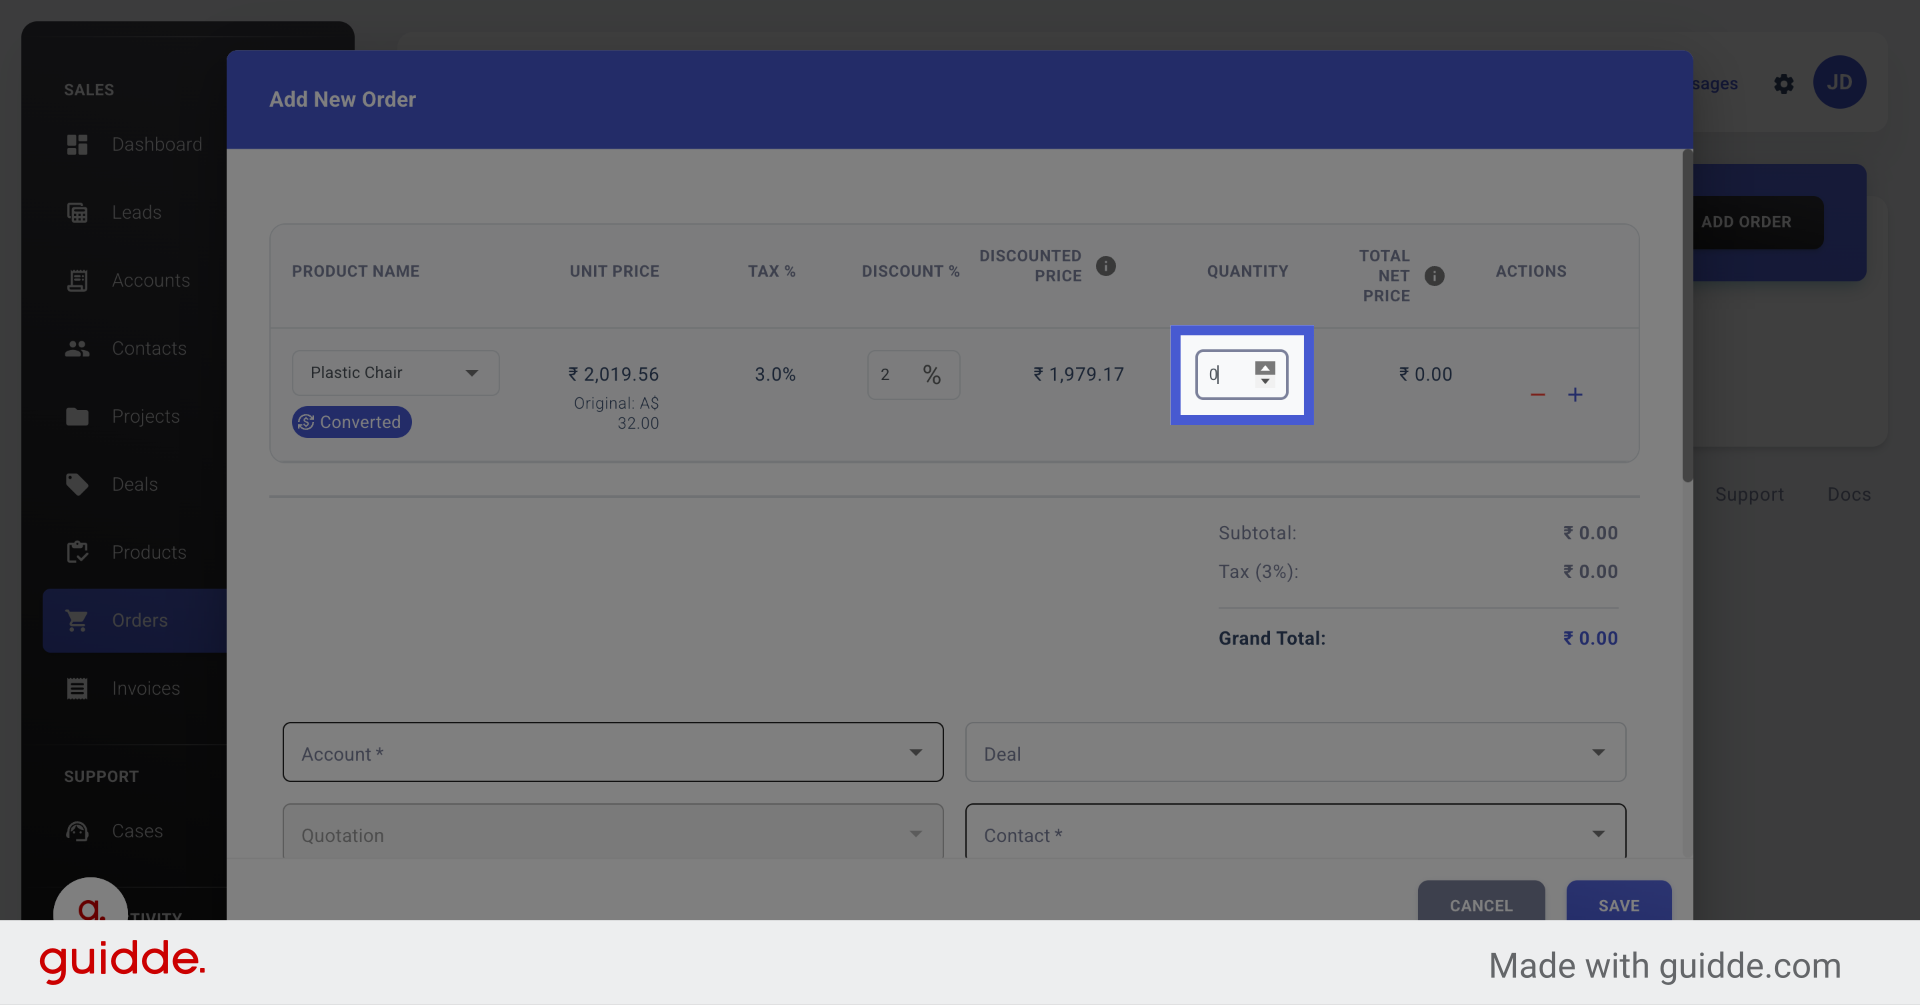Open the Docs link
The image size is (1920, 1005).
[x=1849, y=494]
